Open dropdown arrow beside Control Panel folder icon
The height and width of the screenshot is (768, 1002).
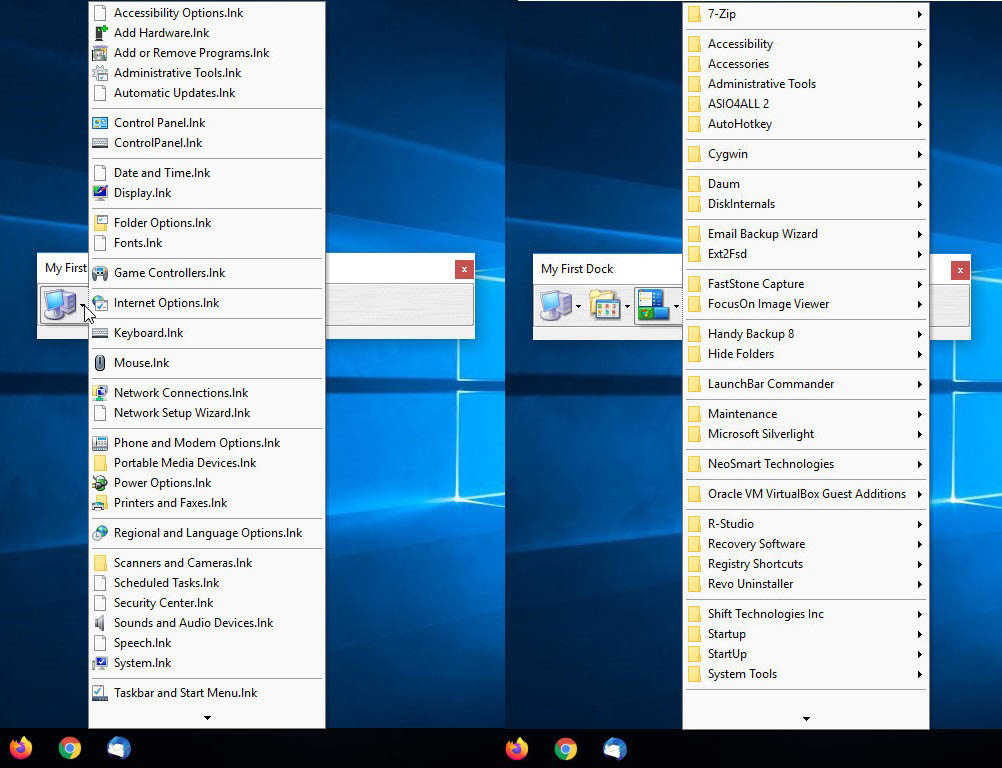(x=628, y=307)
